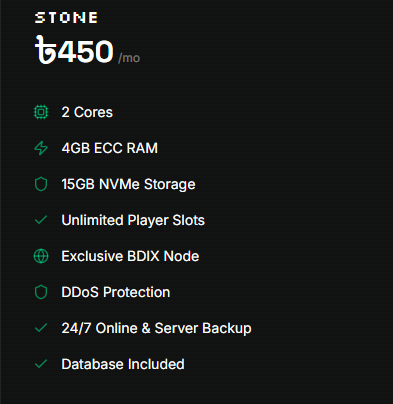Click the shield icon beside 15GB NVMe Storage
The width and height of the screenshot is (393, 404).
click(x=41, y=184)
